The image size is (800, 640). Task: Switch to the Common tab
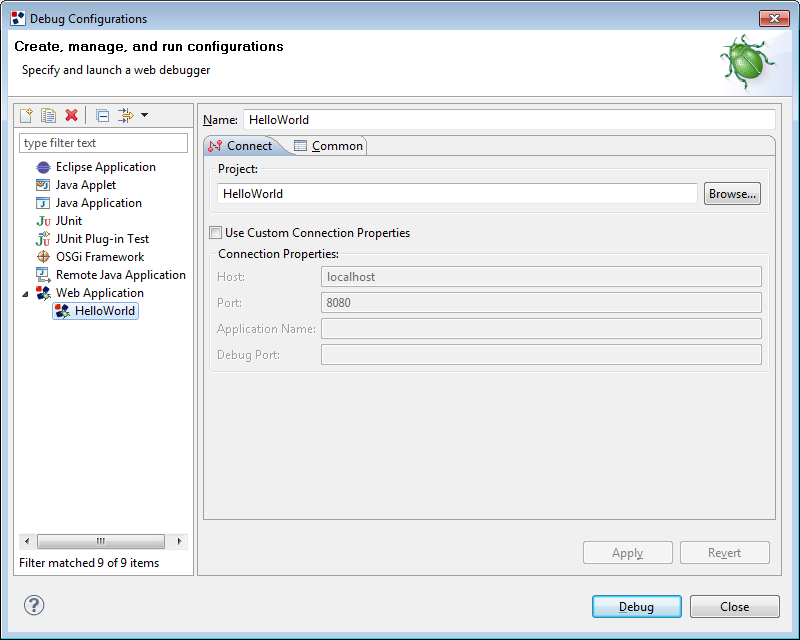tap(329, 146)
